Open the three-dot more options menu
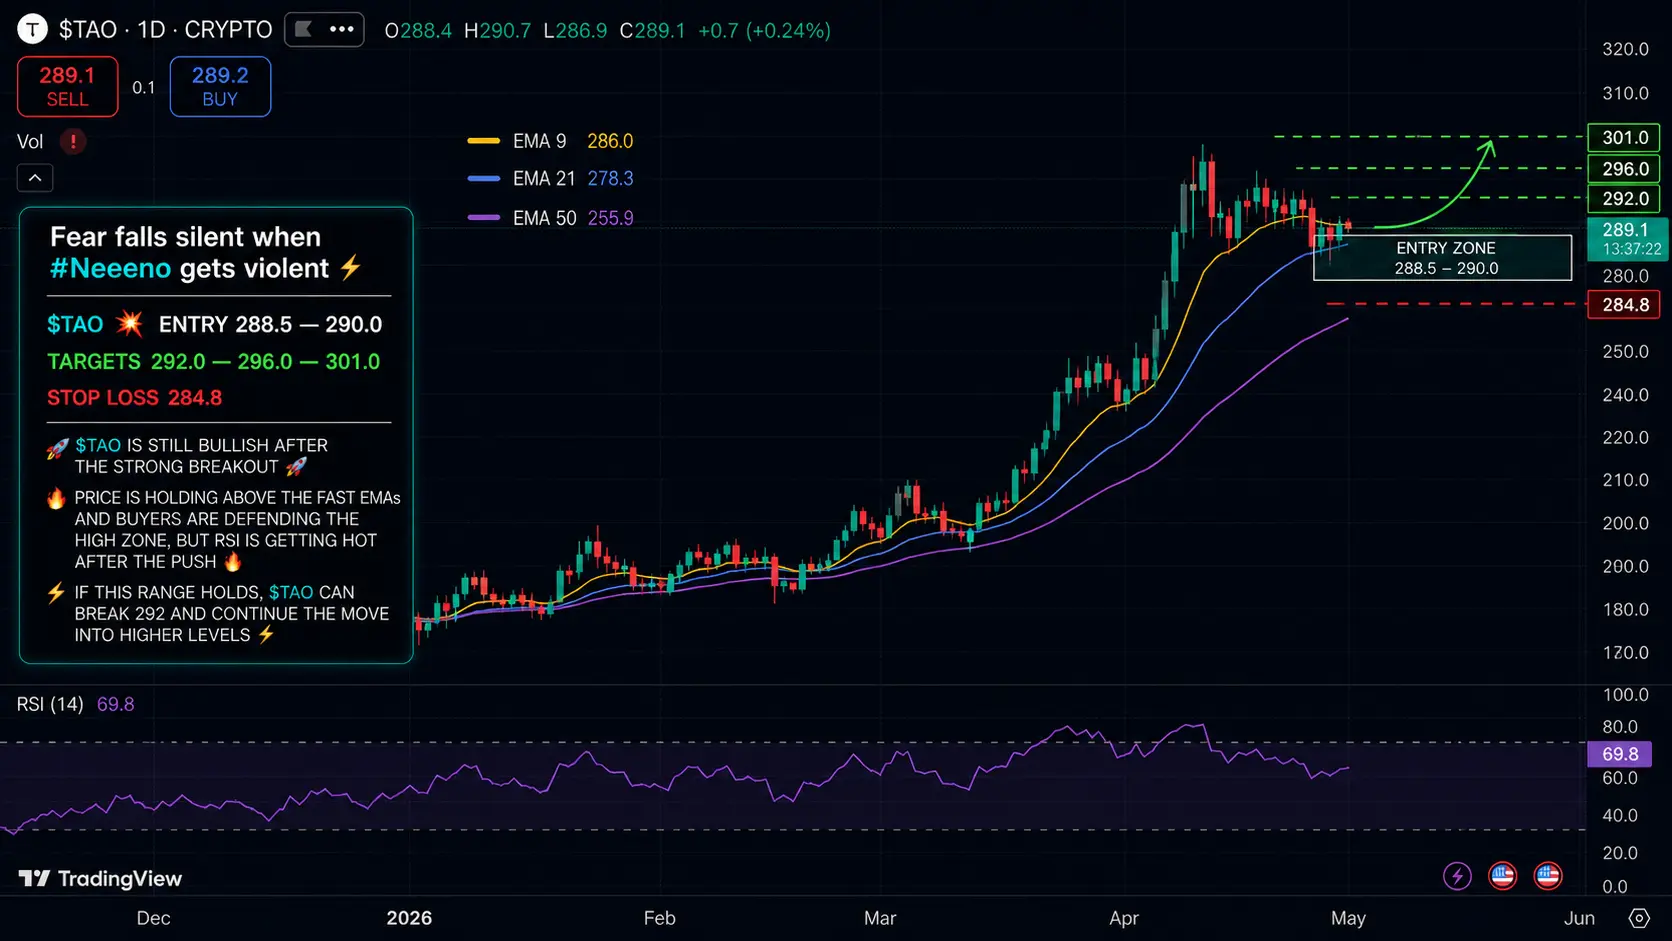The image size is (1672, 941). coord(342,29)
